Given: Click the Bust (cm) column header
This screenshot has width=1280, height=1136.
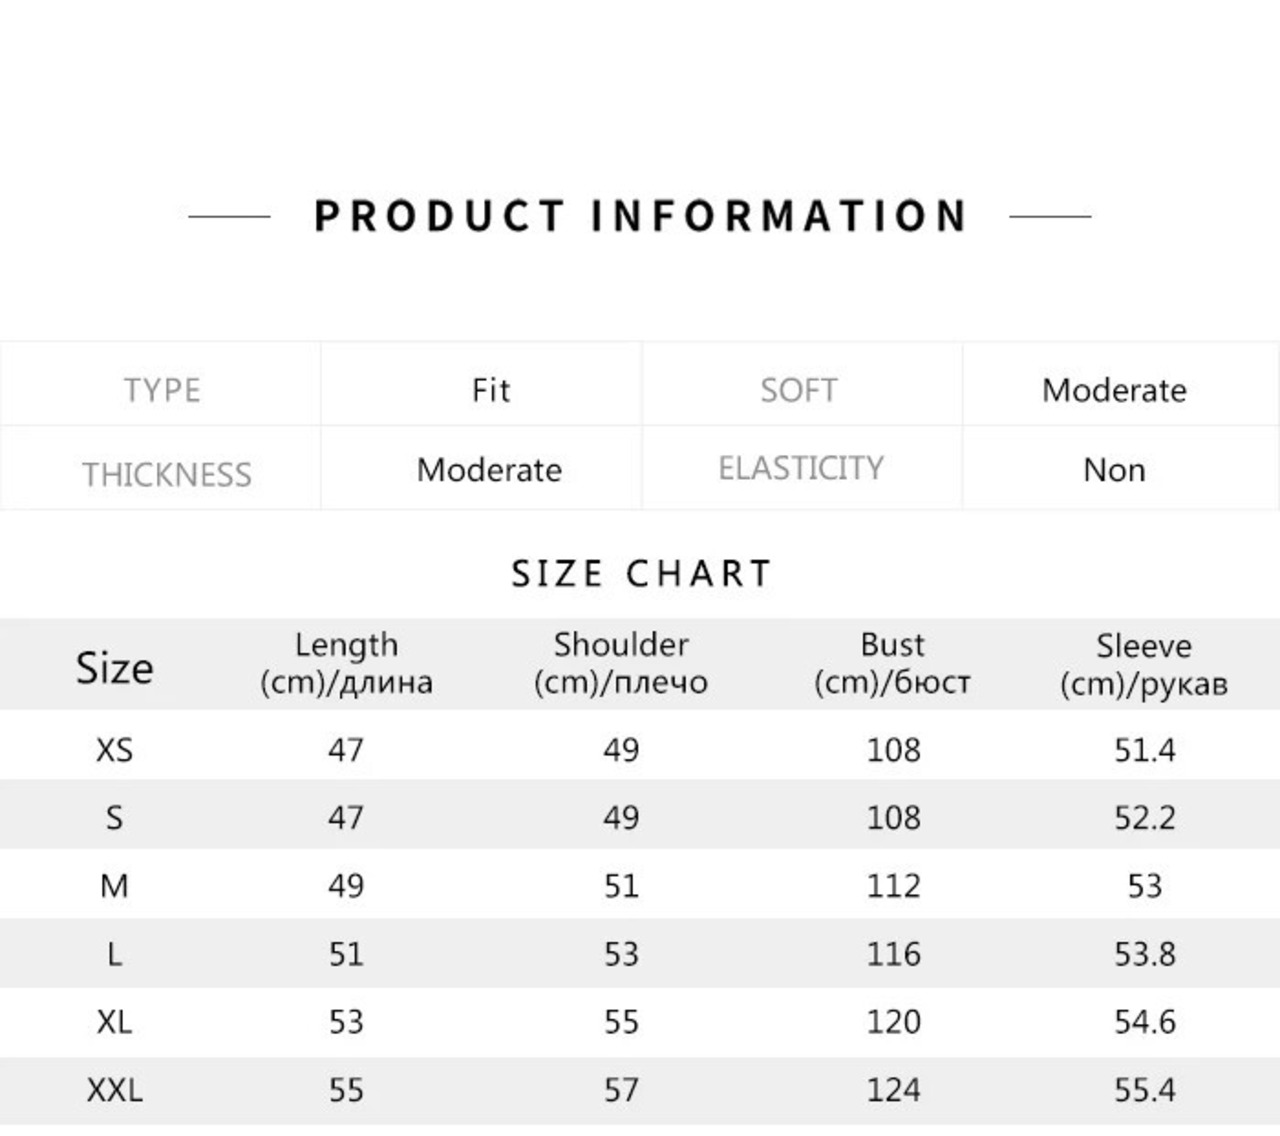Looking at the screenshot, I should click(x=893, y=664).
